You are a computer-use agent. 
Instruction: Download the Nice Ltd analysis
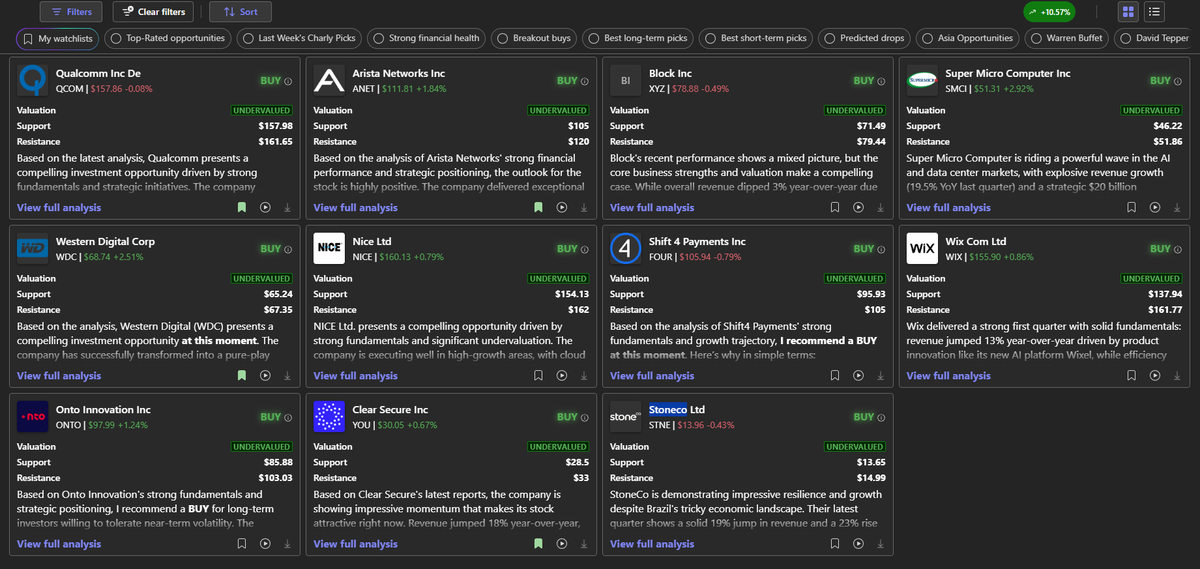[x=584, y=376]
